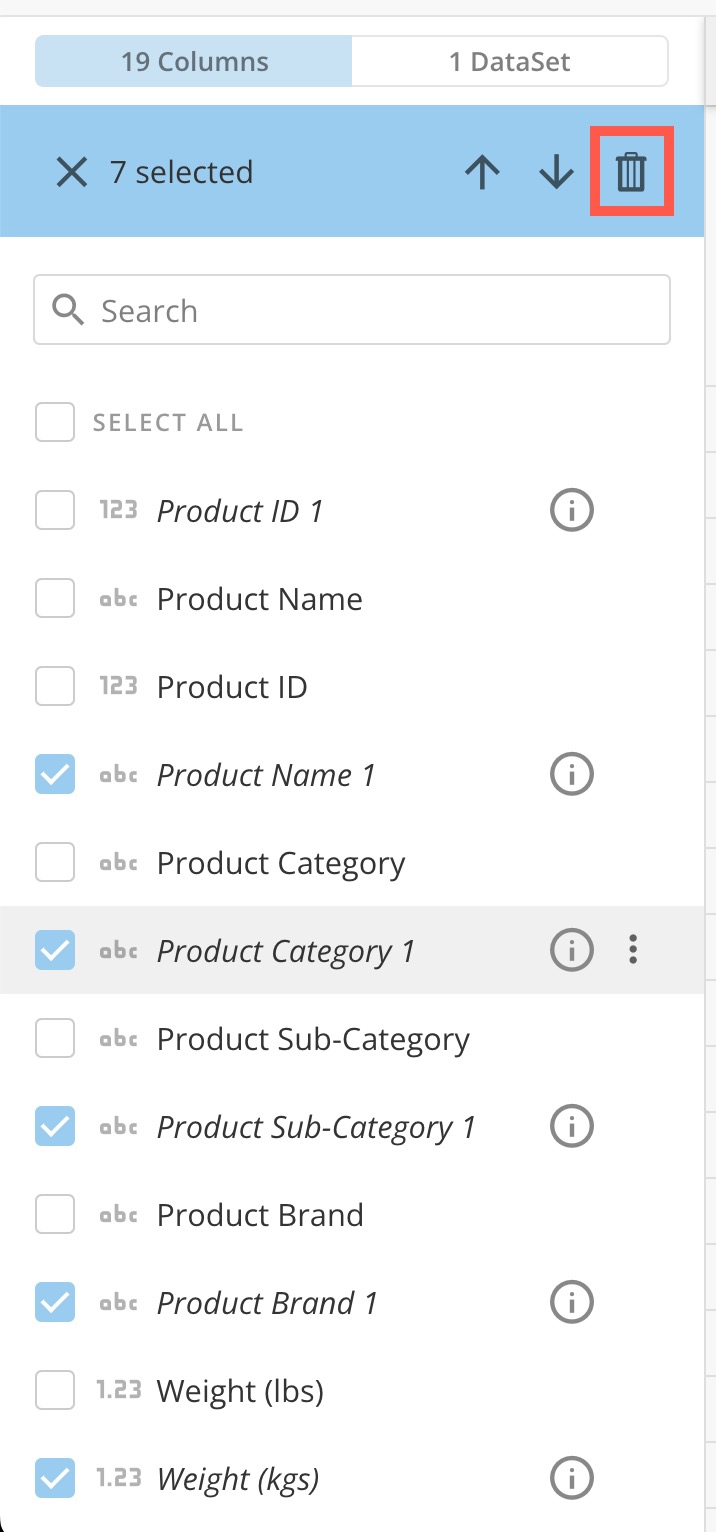
Task: View info for Product Category 1
Action: (572, 950)
